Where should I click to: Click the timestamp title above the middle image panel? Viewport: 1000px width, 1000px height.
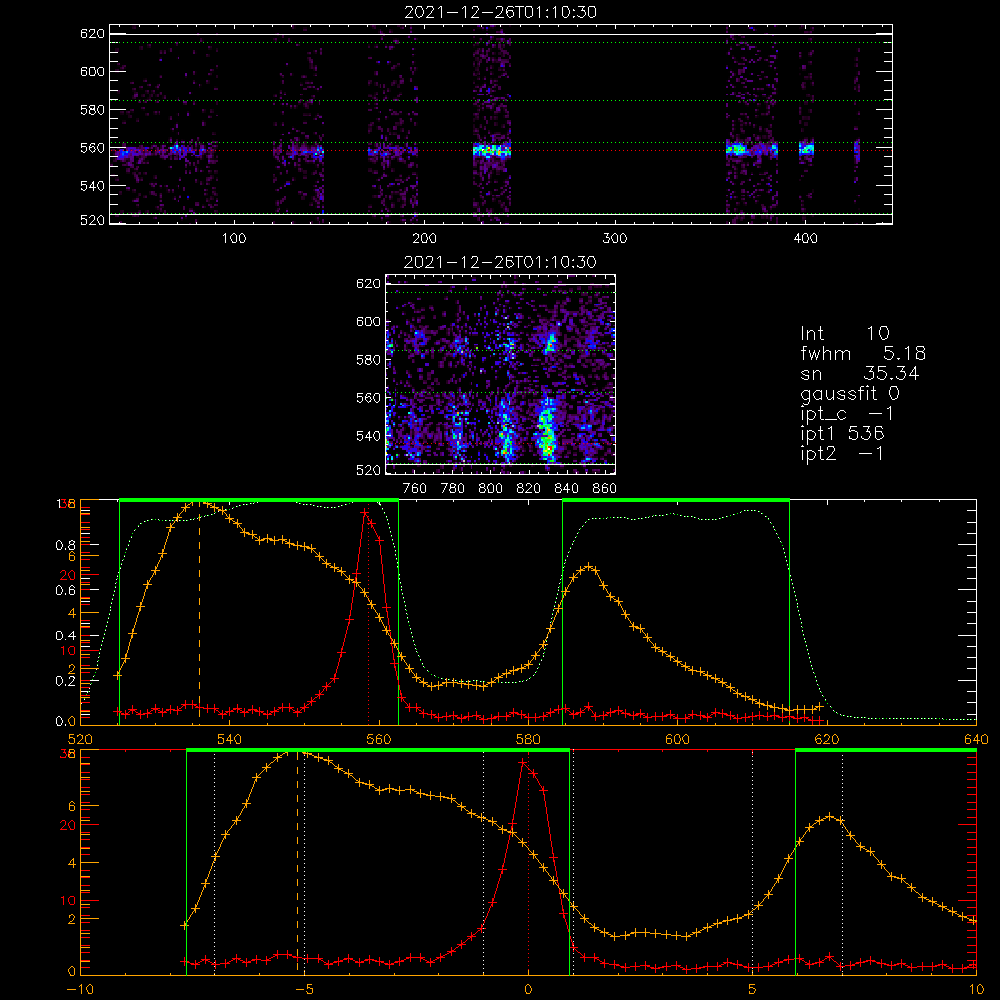(x=500, y=262)
